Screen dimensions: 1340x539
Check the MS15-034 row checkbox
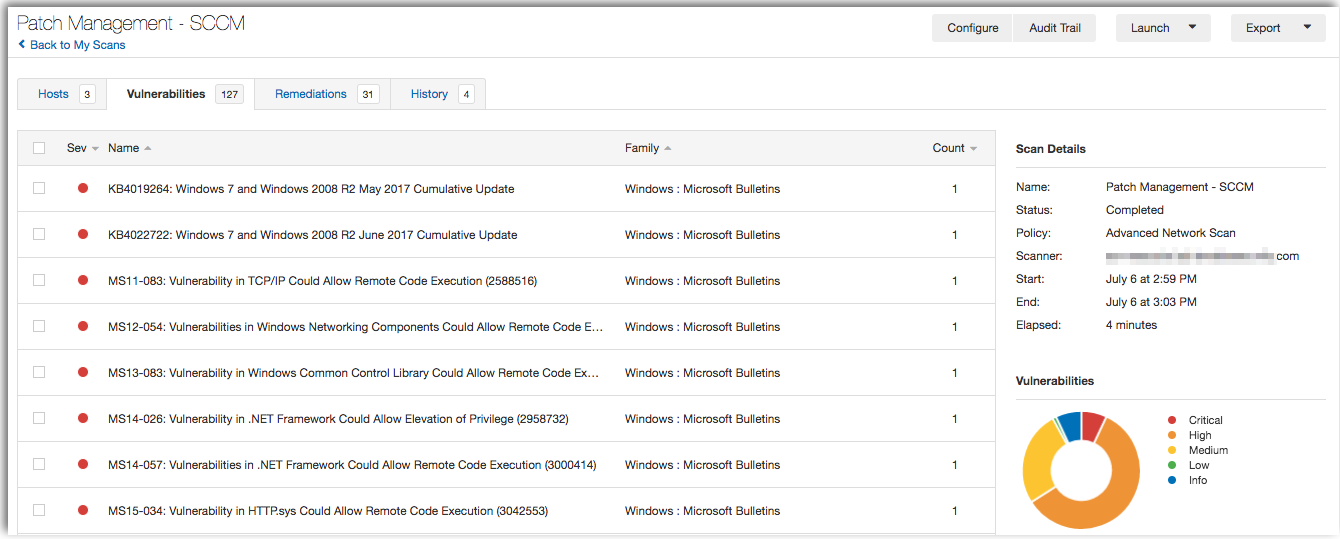coord(39,510)
